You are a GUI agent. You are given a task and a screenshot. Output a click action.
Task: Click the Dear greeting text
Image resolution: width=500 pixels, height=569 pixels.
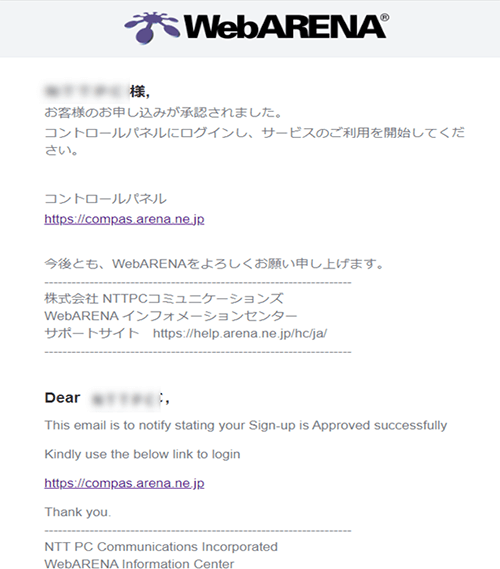pyautogui.click(x=62, y=398)
